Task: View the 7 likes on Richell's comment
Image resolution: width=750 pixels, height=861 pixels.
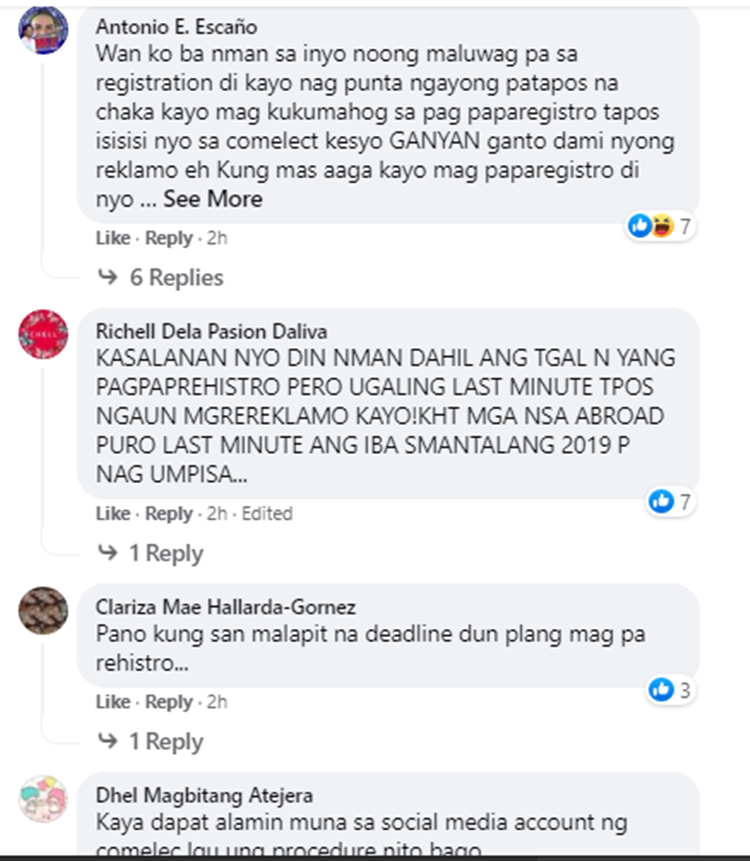Action: pos(670,501)
